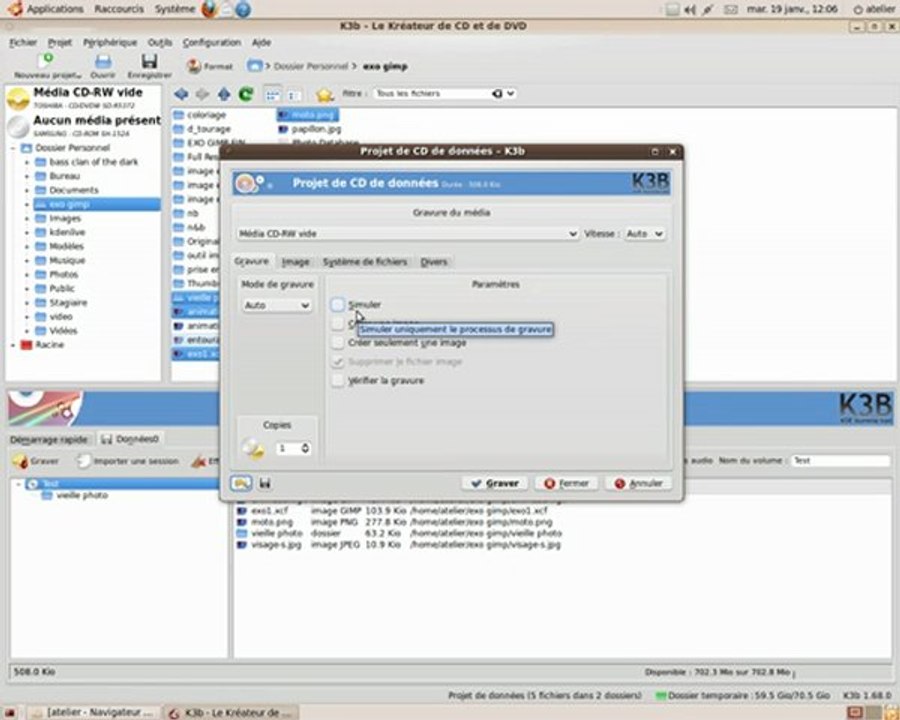Screen dimensions: 900x720
Task: Collapse the Test project tree node
Action: click(x=18, y=484)
